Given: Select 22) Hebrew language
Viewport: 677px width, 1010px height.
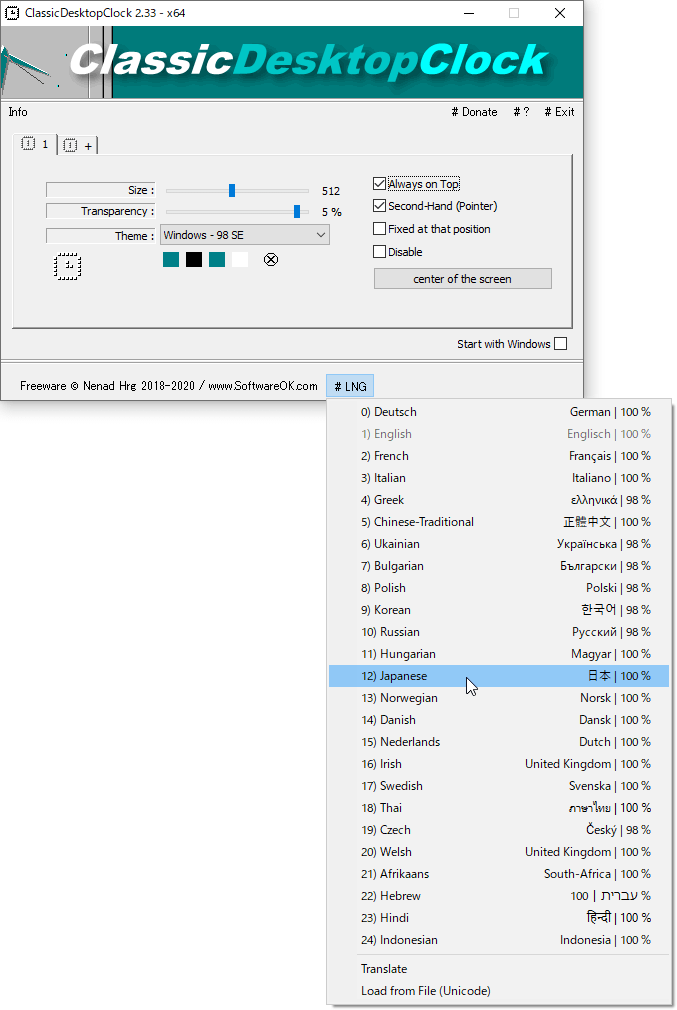Looking at the screenshot, I should click(x=499, y=896).
